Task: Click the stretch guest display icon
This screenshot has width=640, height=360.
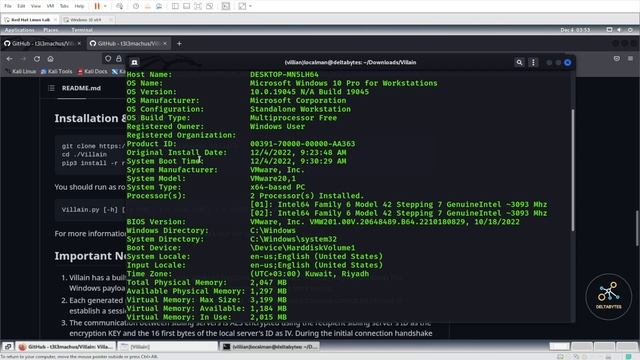Action: pos(242,6)
